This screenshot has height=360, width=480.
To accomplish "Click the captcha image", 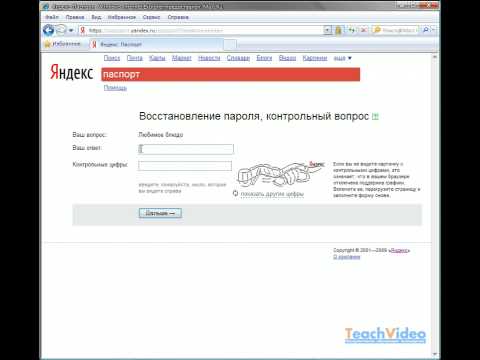I will [281, 174].
